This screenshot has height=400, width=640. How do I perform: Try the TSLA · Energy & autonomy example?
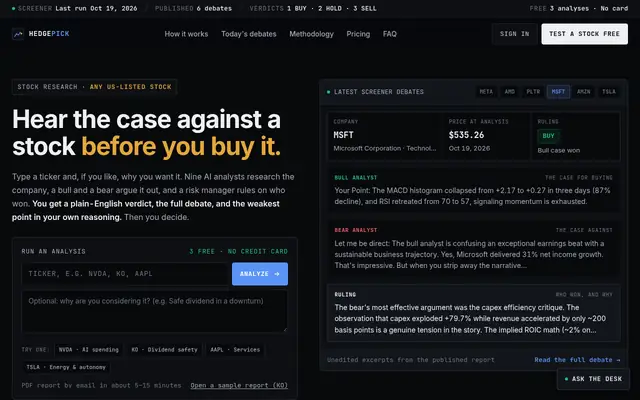point(66,367)
